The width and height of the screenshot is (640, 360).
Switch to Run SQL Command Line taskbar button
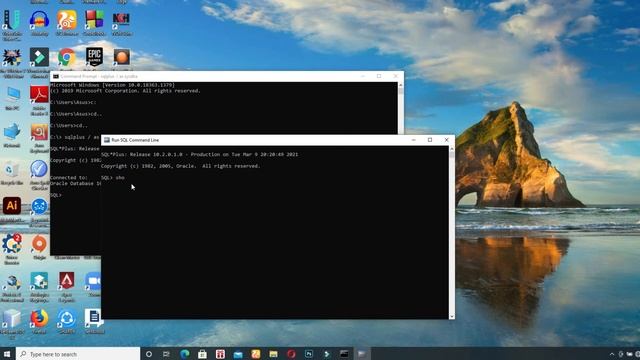coord(362,354)
